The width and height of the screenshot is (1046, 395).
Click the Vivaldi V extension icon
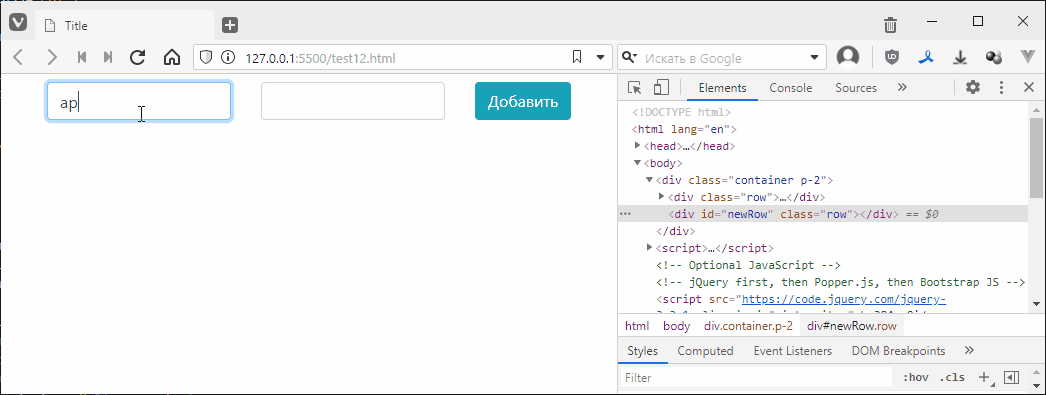(x=1027, y=57)
